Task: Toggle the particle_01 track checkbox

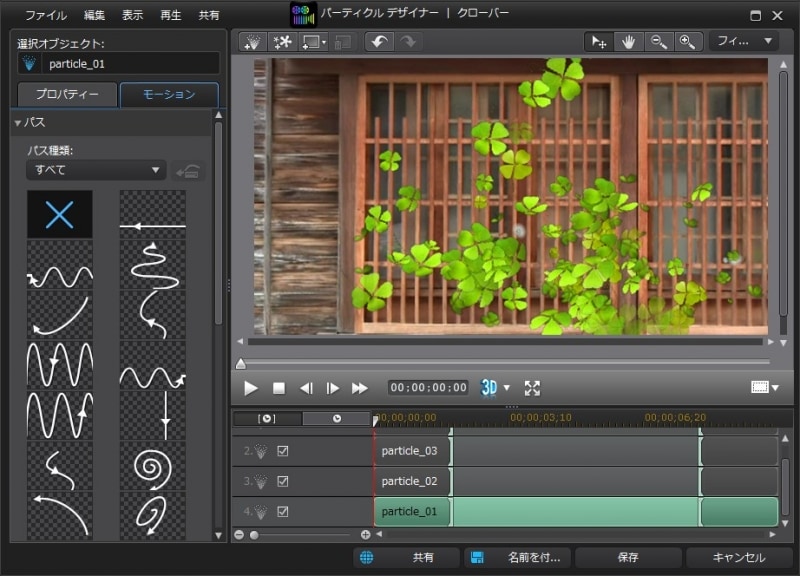Action: click(283, 511)
